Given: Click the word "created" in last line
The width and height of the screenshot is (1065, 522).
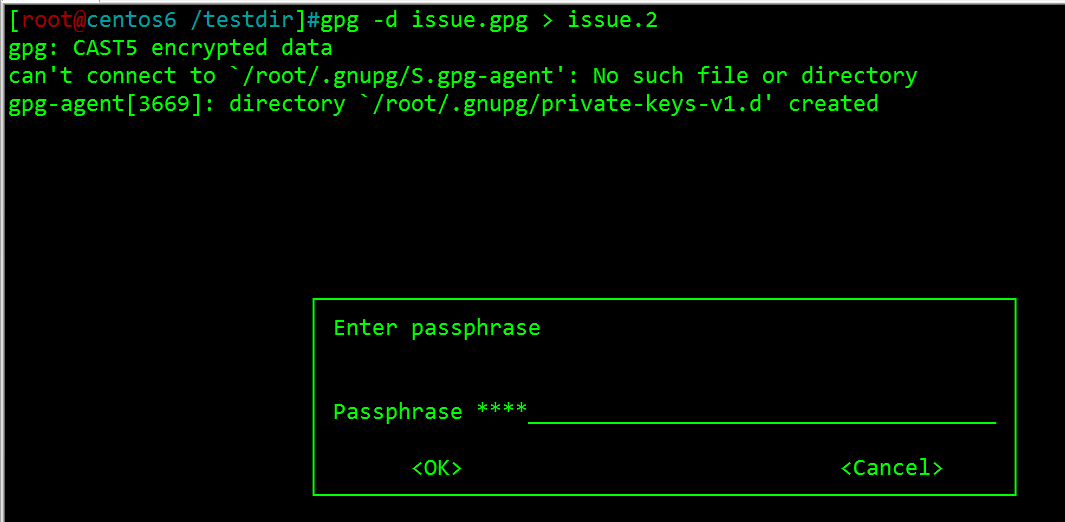Looking at the screenshot, I should click(833, 104).
